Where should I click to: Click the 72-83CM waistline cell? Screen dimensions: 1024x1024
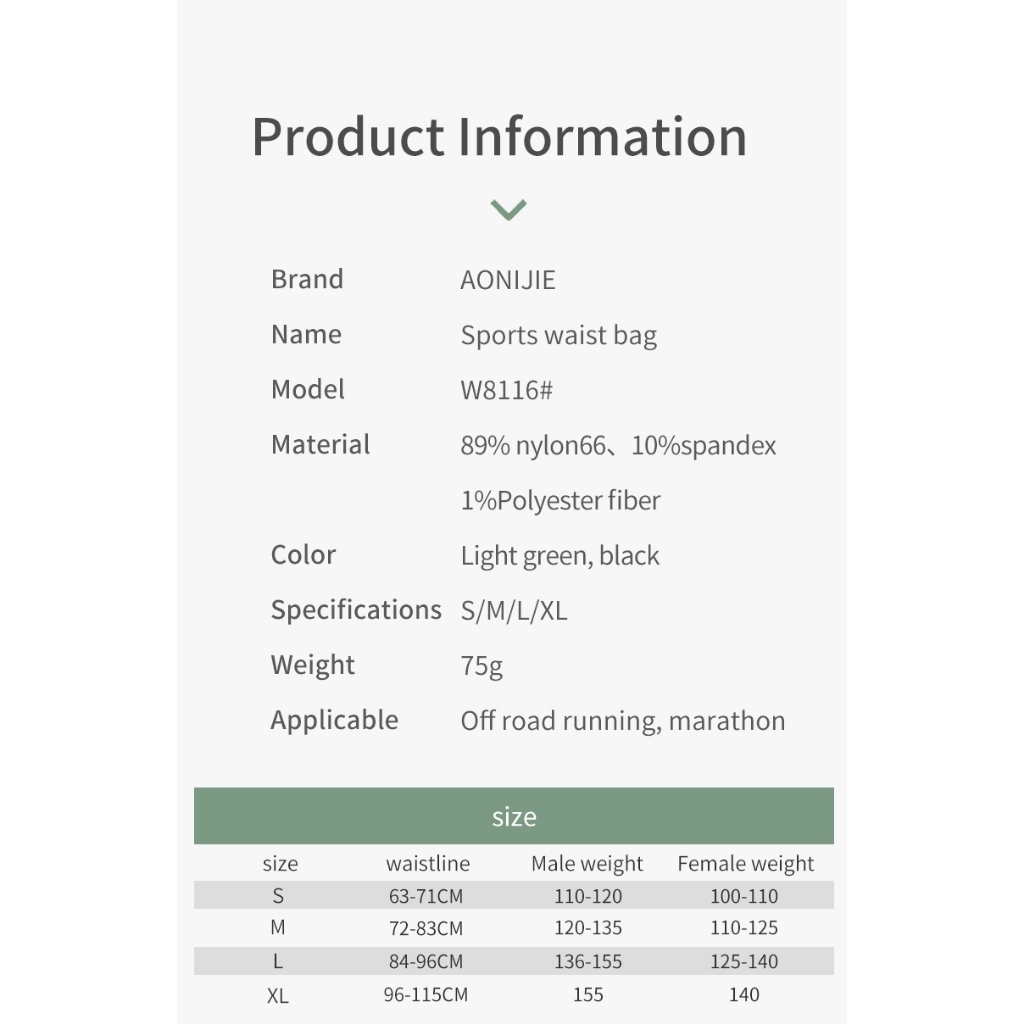click(426, 929)
